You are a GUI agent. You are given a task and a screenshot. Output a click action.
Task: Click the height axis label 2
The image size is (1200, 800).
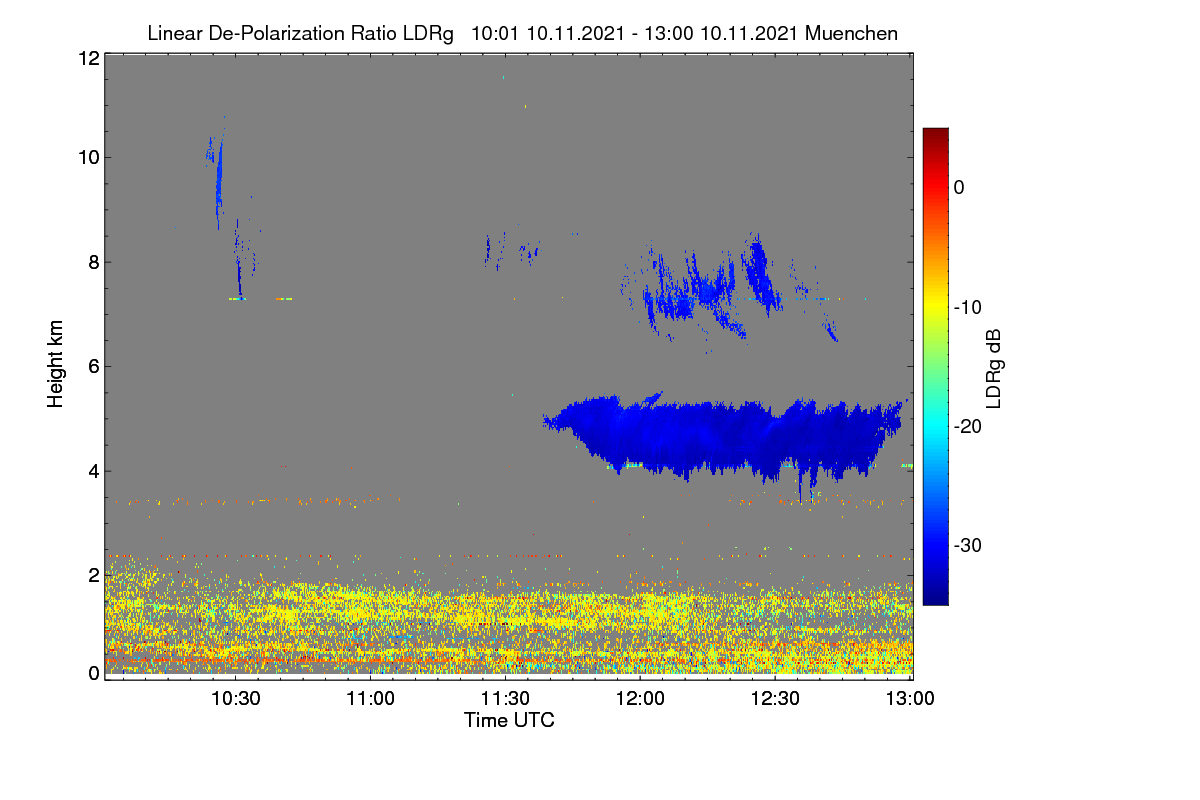(x=92, y=575)
